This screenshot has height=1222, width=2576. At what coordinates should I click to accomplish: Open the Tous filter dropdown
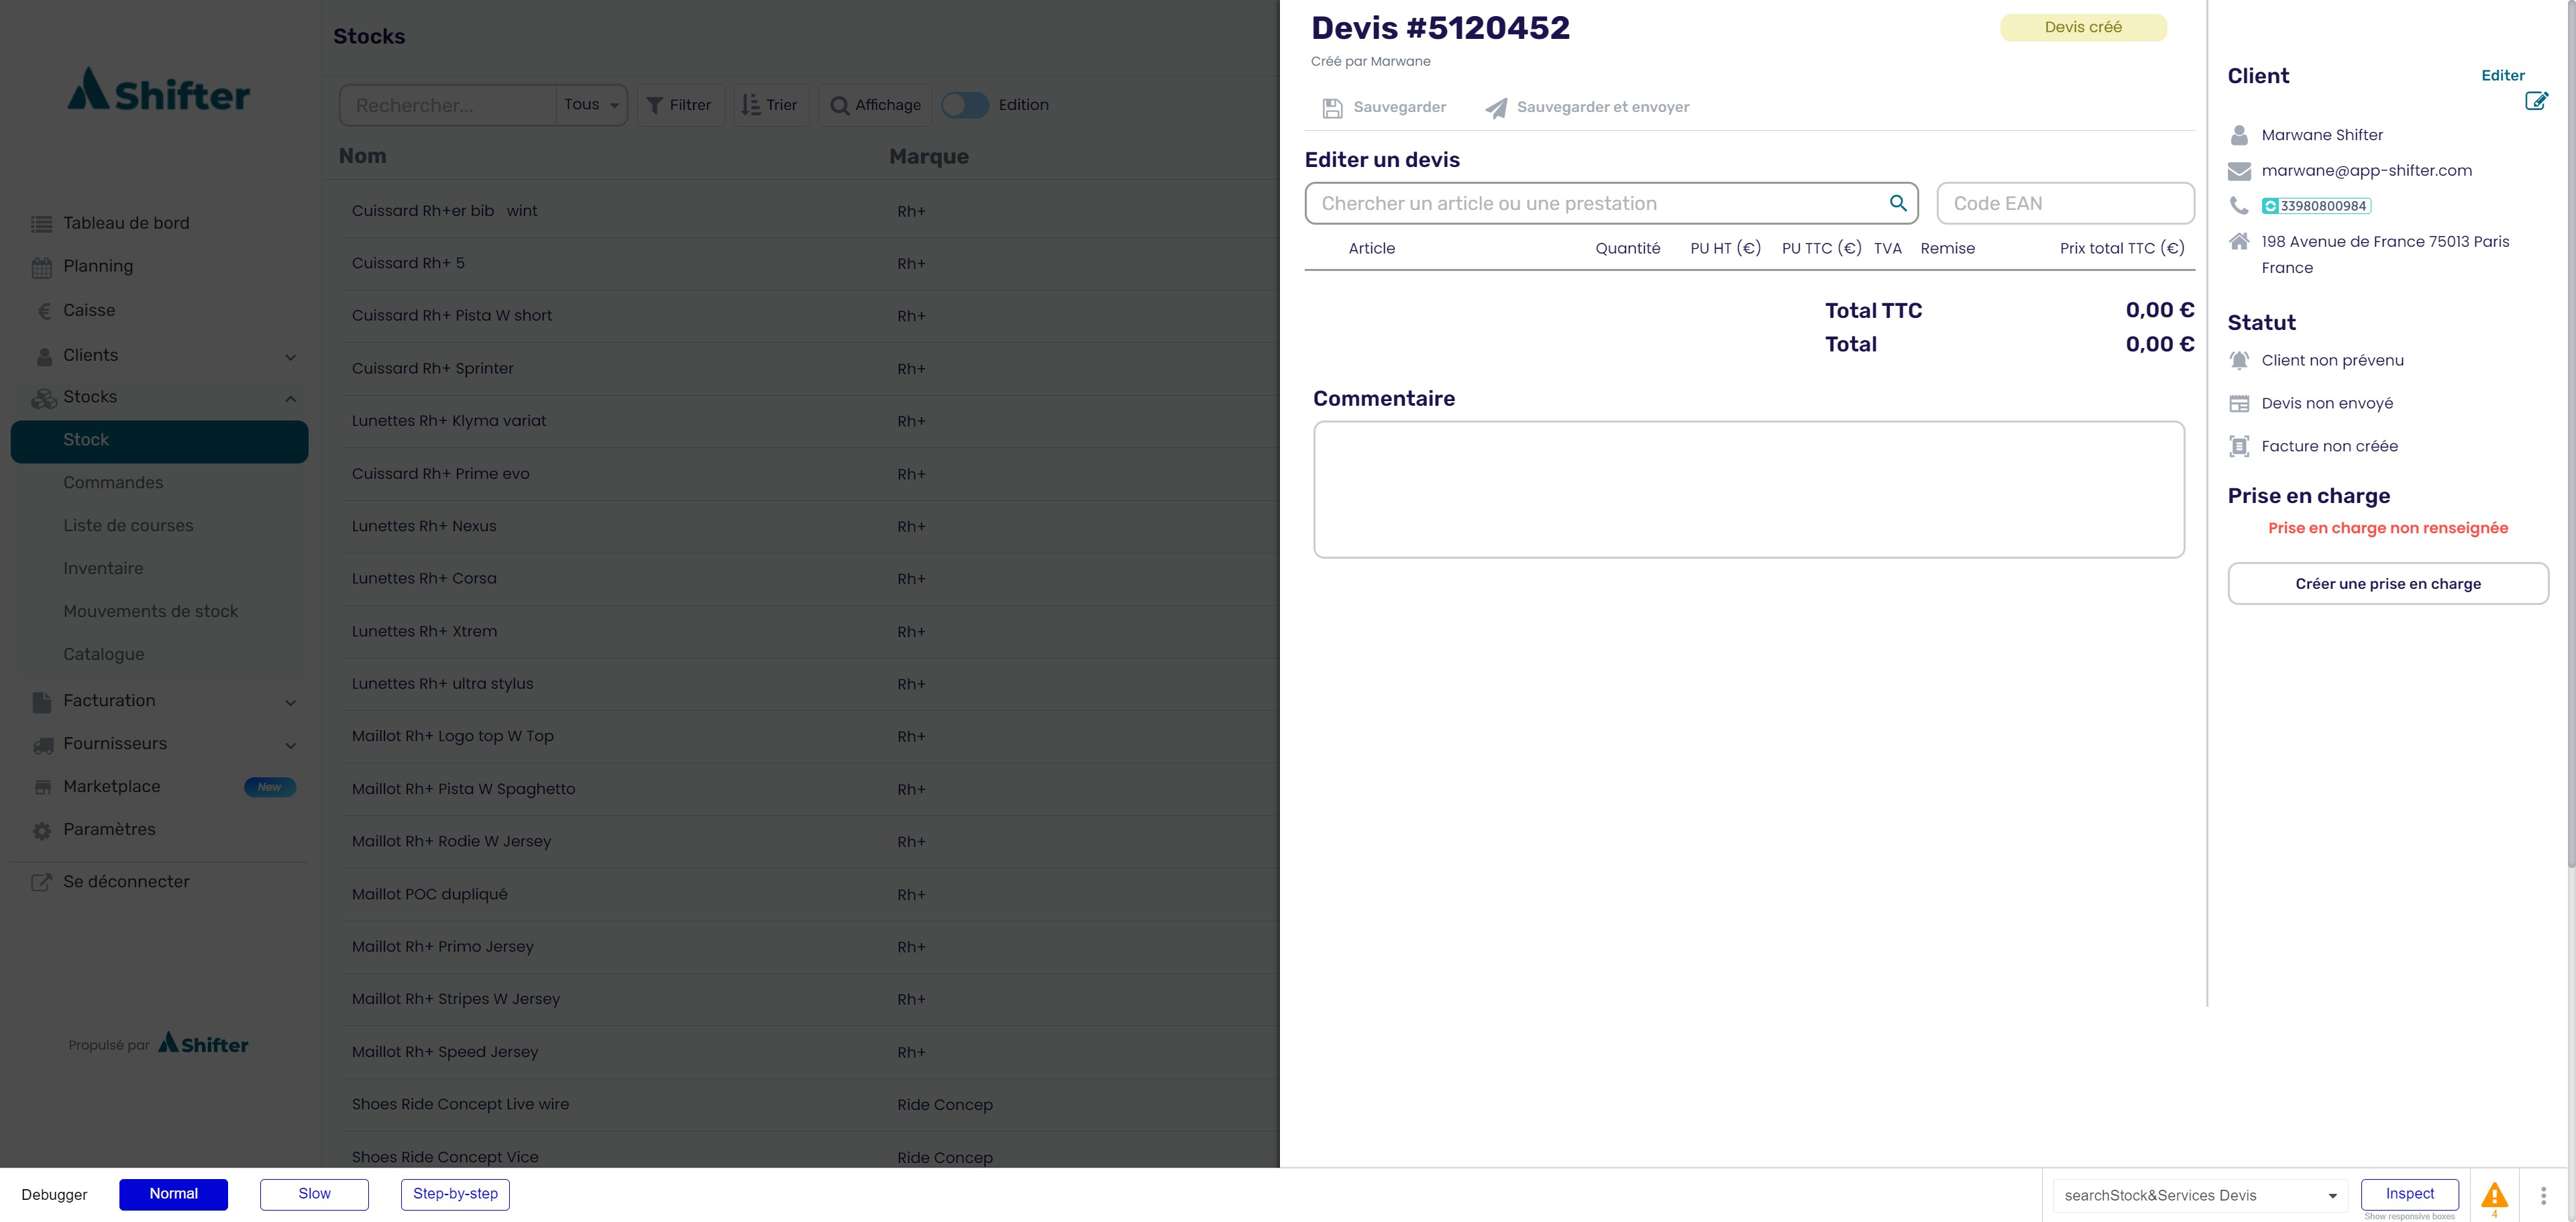(591, 105)
